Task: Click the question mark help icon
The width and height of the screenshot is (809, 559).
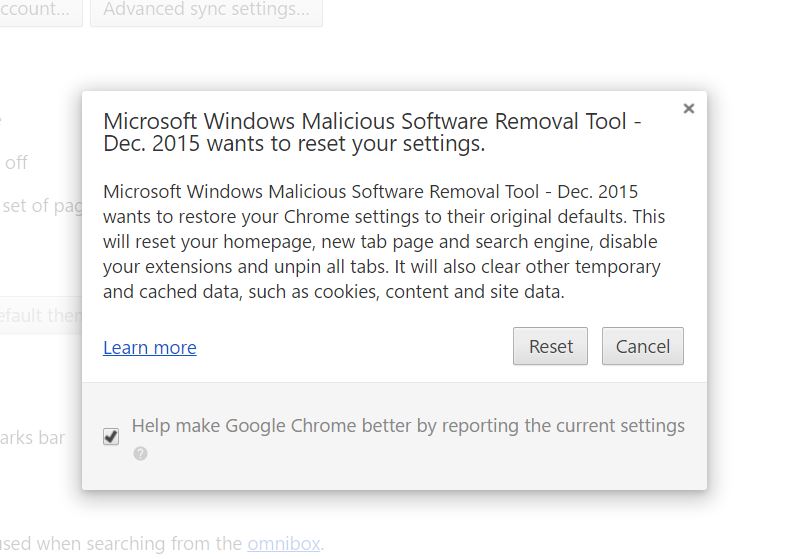Action: tap(140, 454)
